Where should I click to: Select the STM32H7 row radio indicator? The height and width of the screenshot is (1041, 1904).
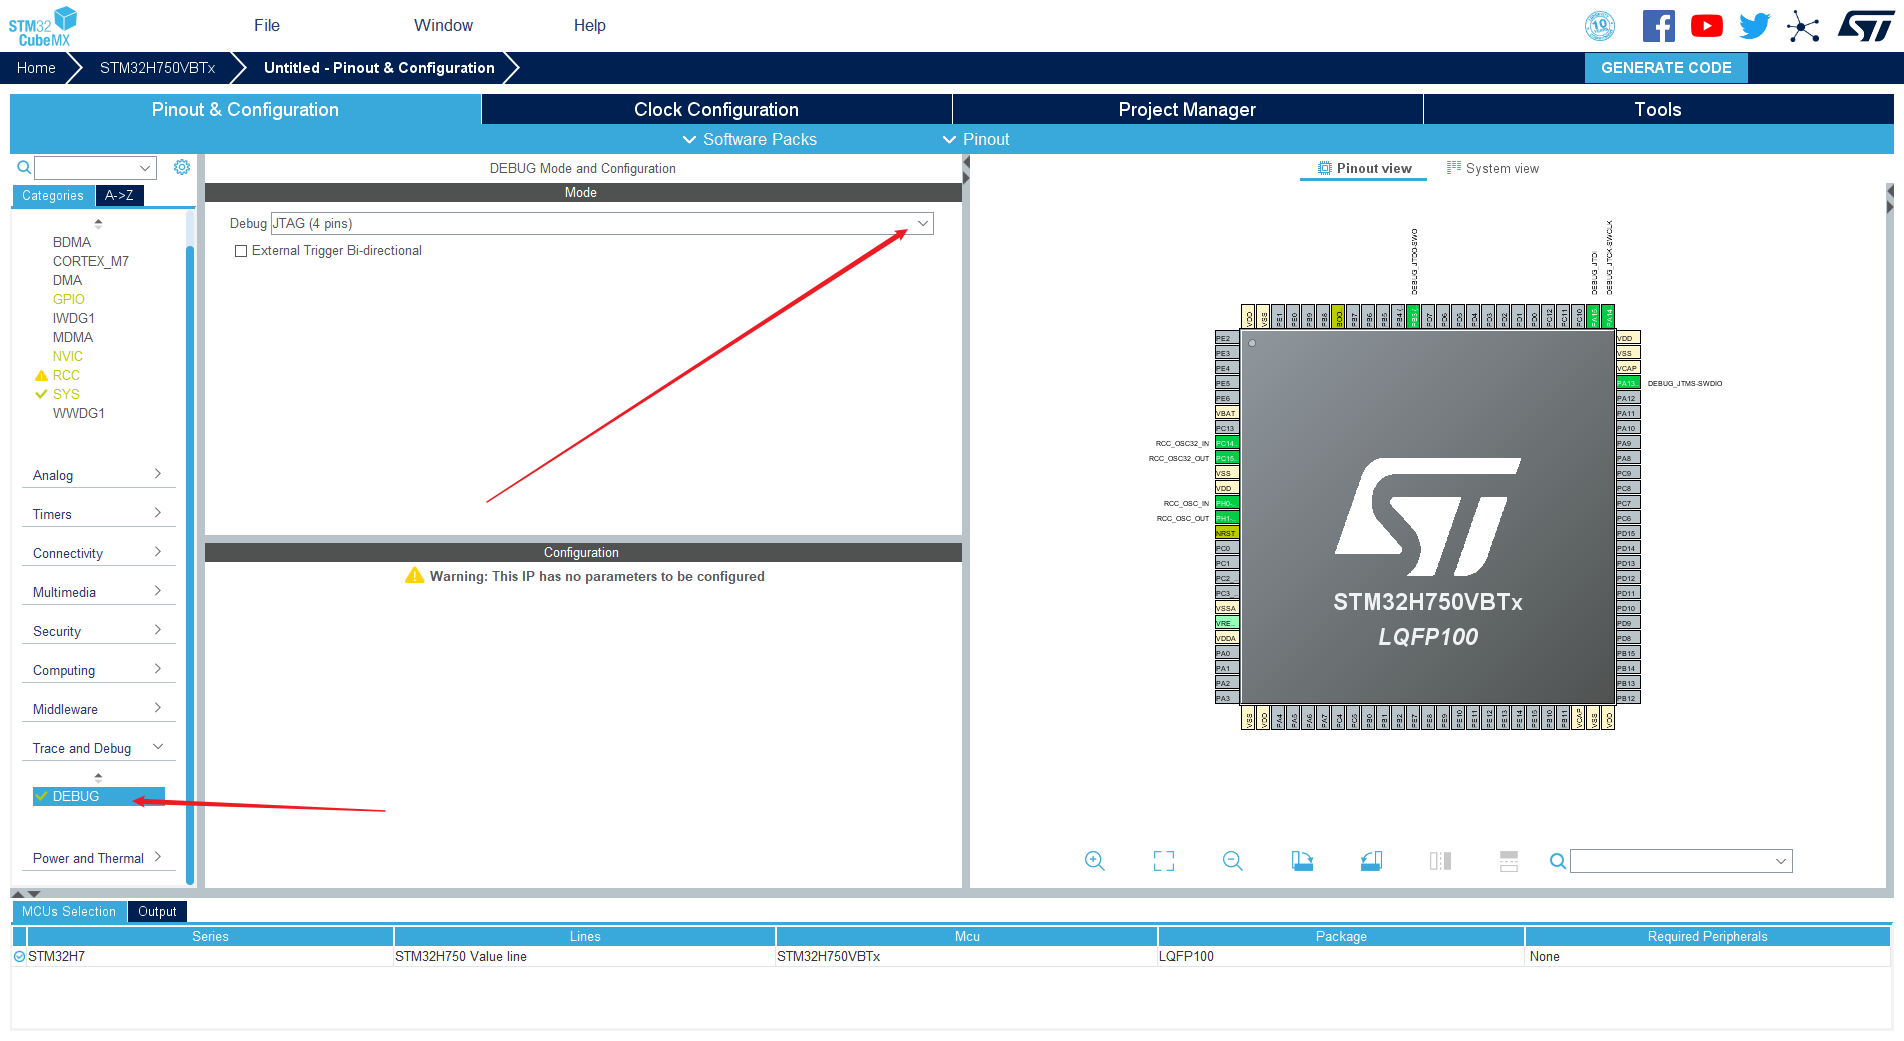pyautogui.click(x=19, y=957)
